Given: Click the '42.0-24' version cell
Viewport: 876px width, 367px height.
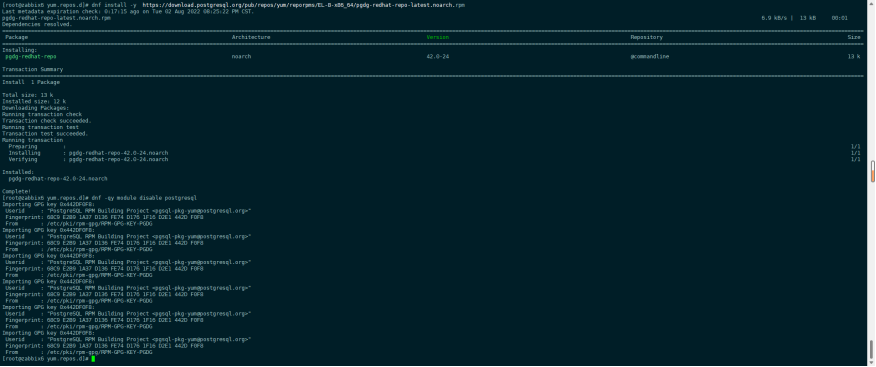Looking at the screenshot, I should (438, 56).
